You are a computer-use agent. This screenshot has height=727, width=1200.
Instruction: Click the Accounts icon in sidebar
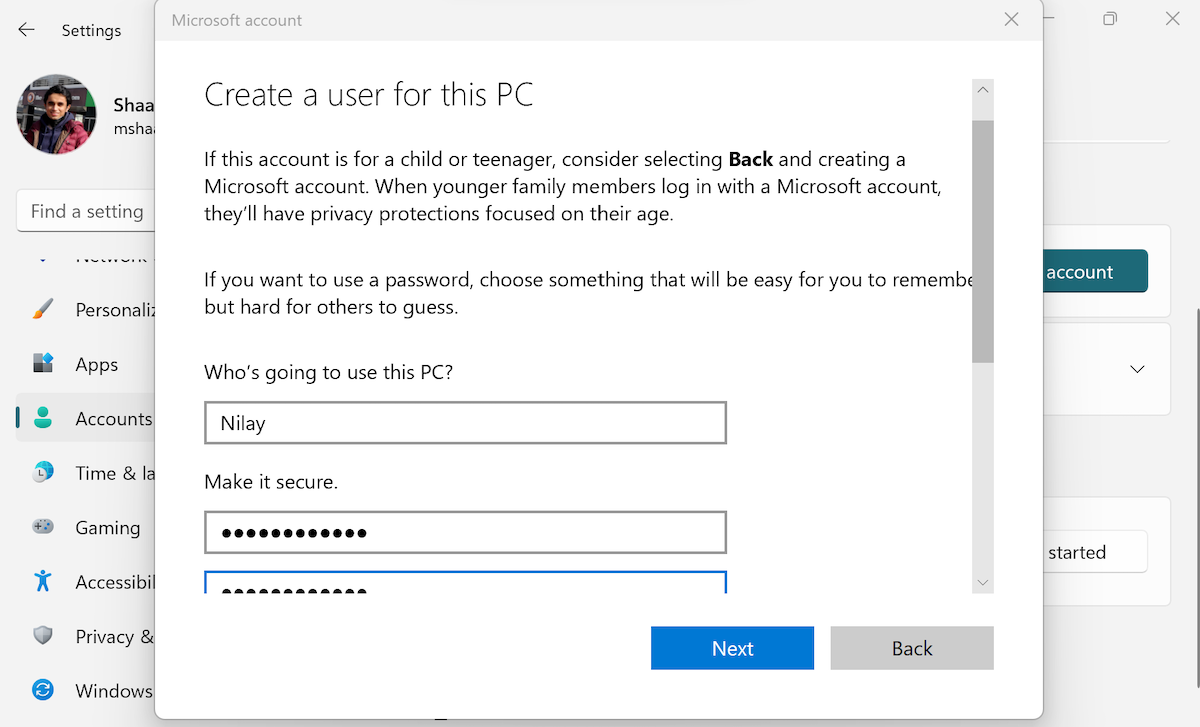[43, 418]
